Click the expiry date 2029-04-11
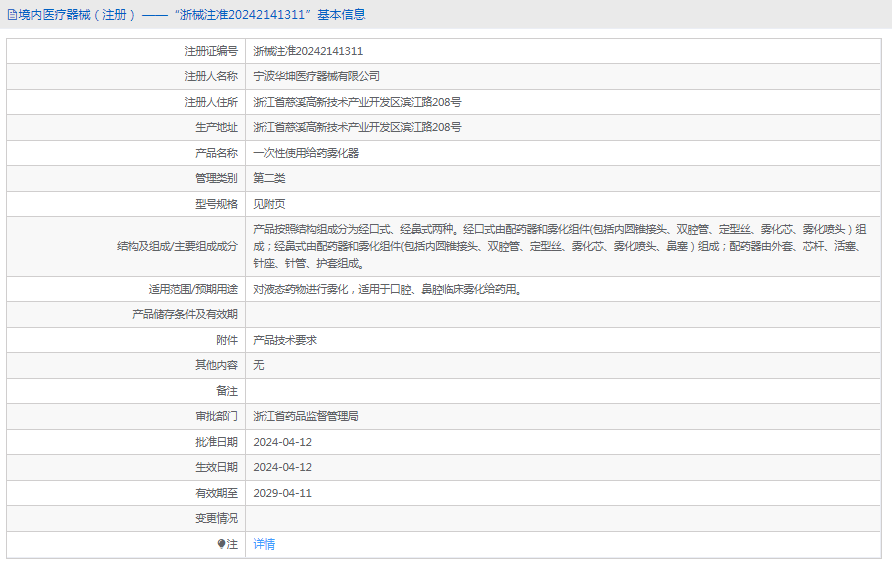Viewport: 892px width, 568px height. click(283, 493)
